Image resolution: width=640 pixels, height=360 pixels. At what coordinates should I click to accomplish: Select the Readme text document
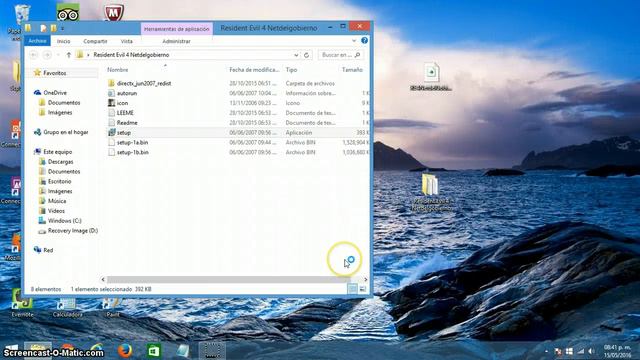[x=127, y=122]
